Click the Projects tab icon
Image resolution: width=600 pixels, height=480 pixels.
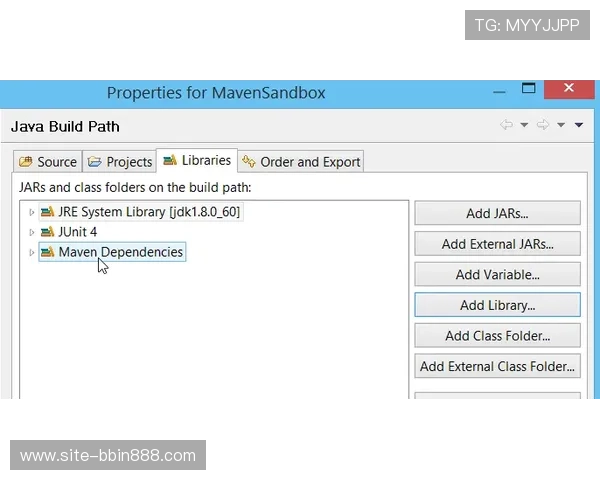[94, 162]
